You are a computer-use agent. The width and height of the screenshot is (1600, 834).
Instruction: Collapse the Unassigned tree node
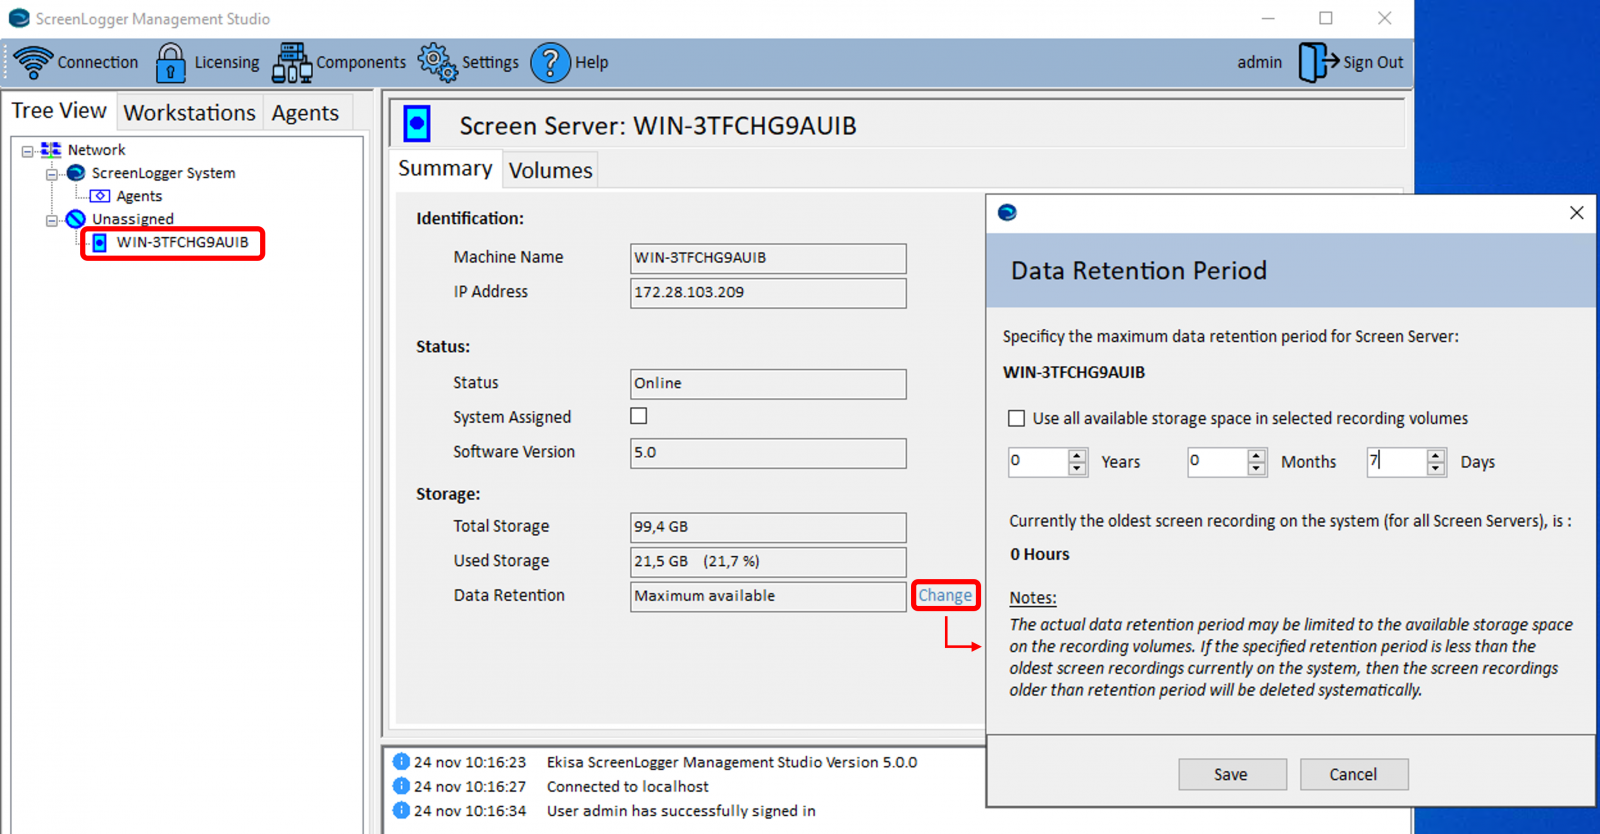click(x=52, y=220)
